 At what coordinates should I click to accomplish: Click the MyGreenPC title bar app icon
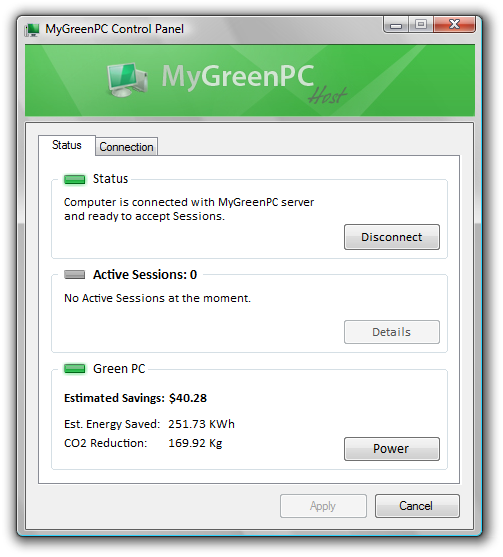32,30
